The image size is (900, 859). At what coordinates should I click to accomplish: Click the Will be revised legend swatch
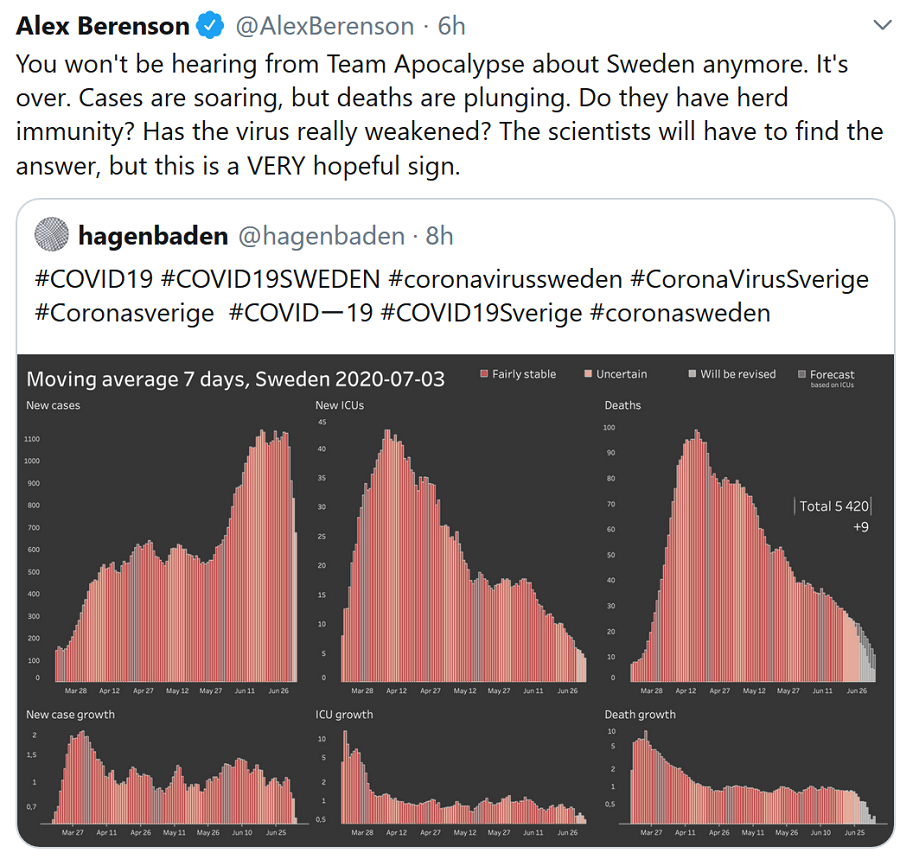coord(692,374)
